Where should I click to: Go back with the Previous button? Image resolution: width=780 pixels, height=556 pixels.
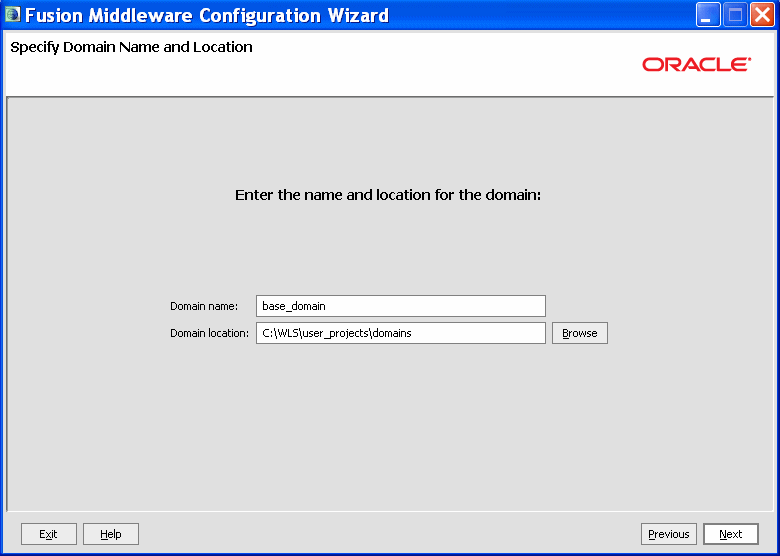click(669, 534)
